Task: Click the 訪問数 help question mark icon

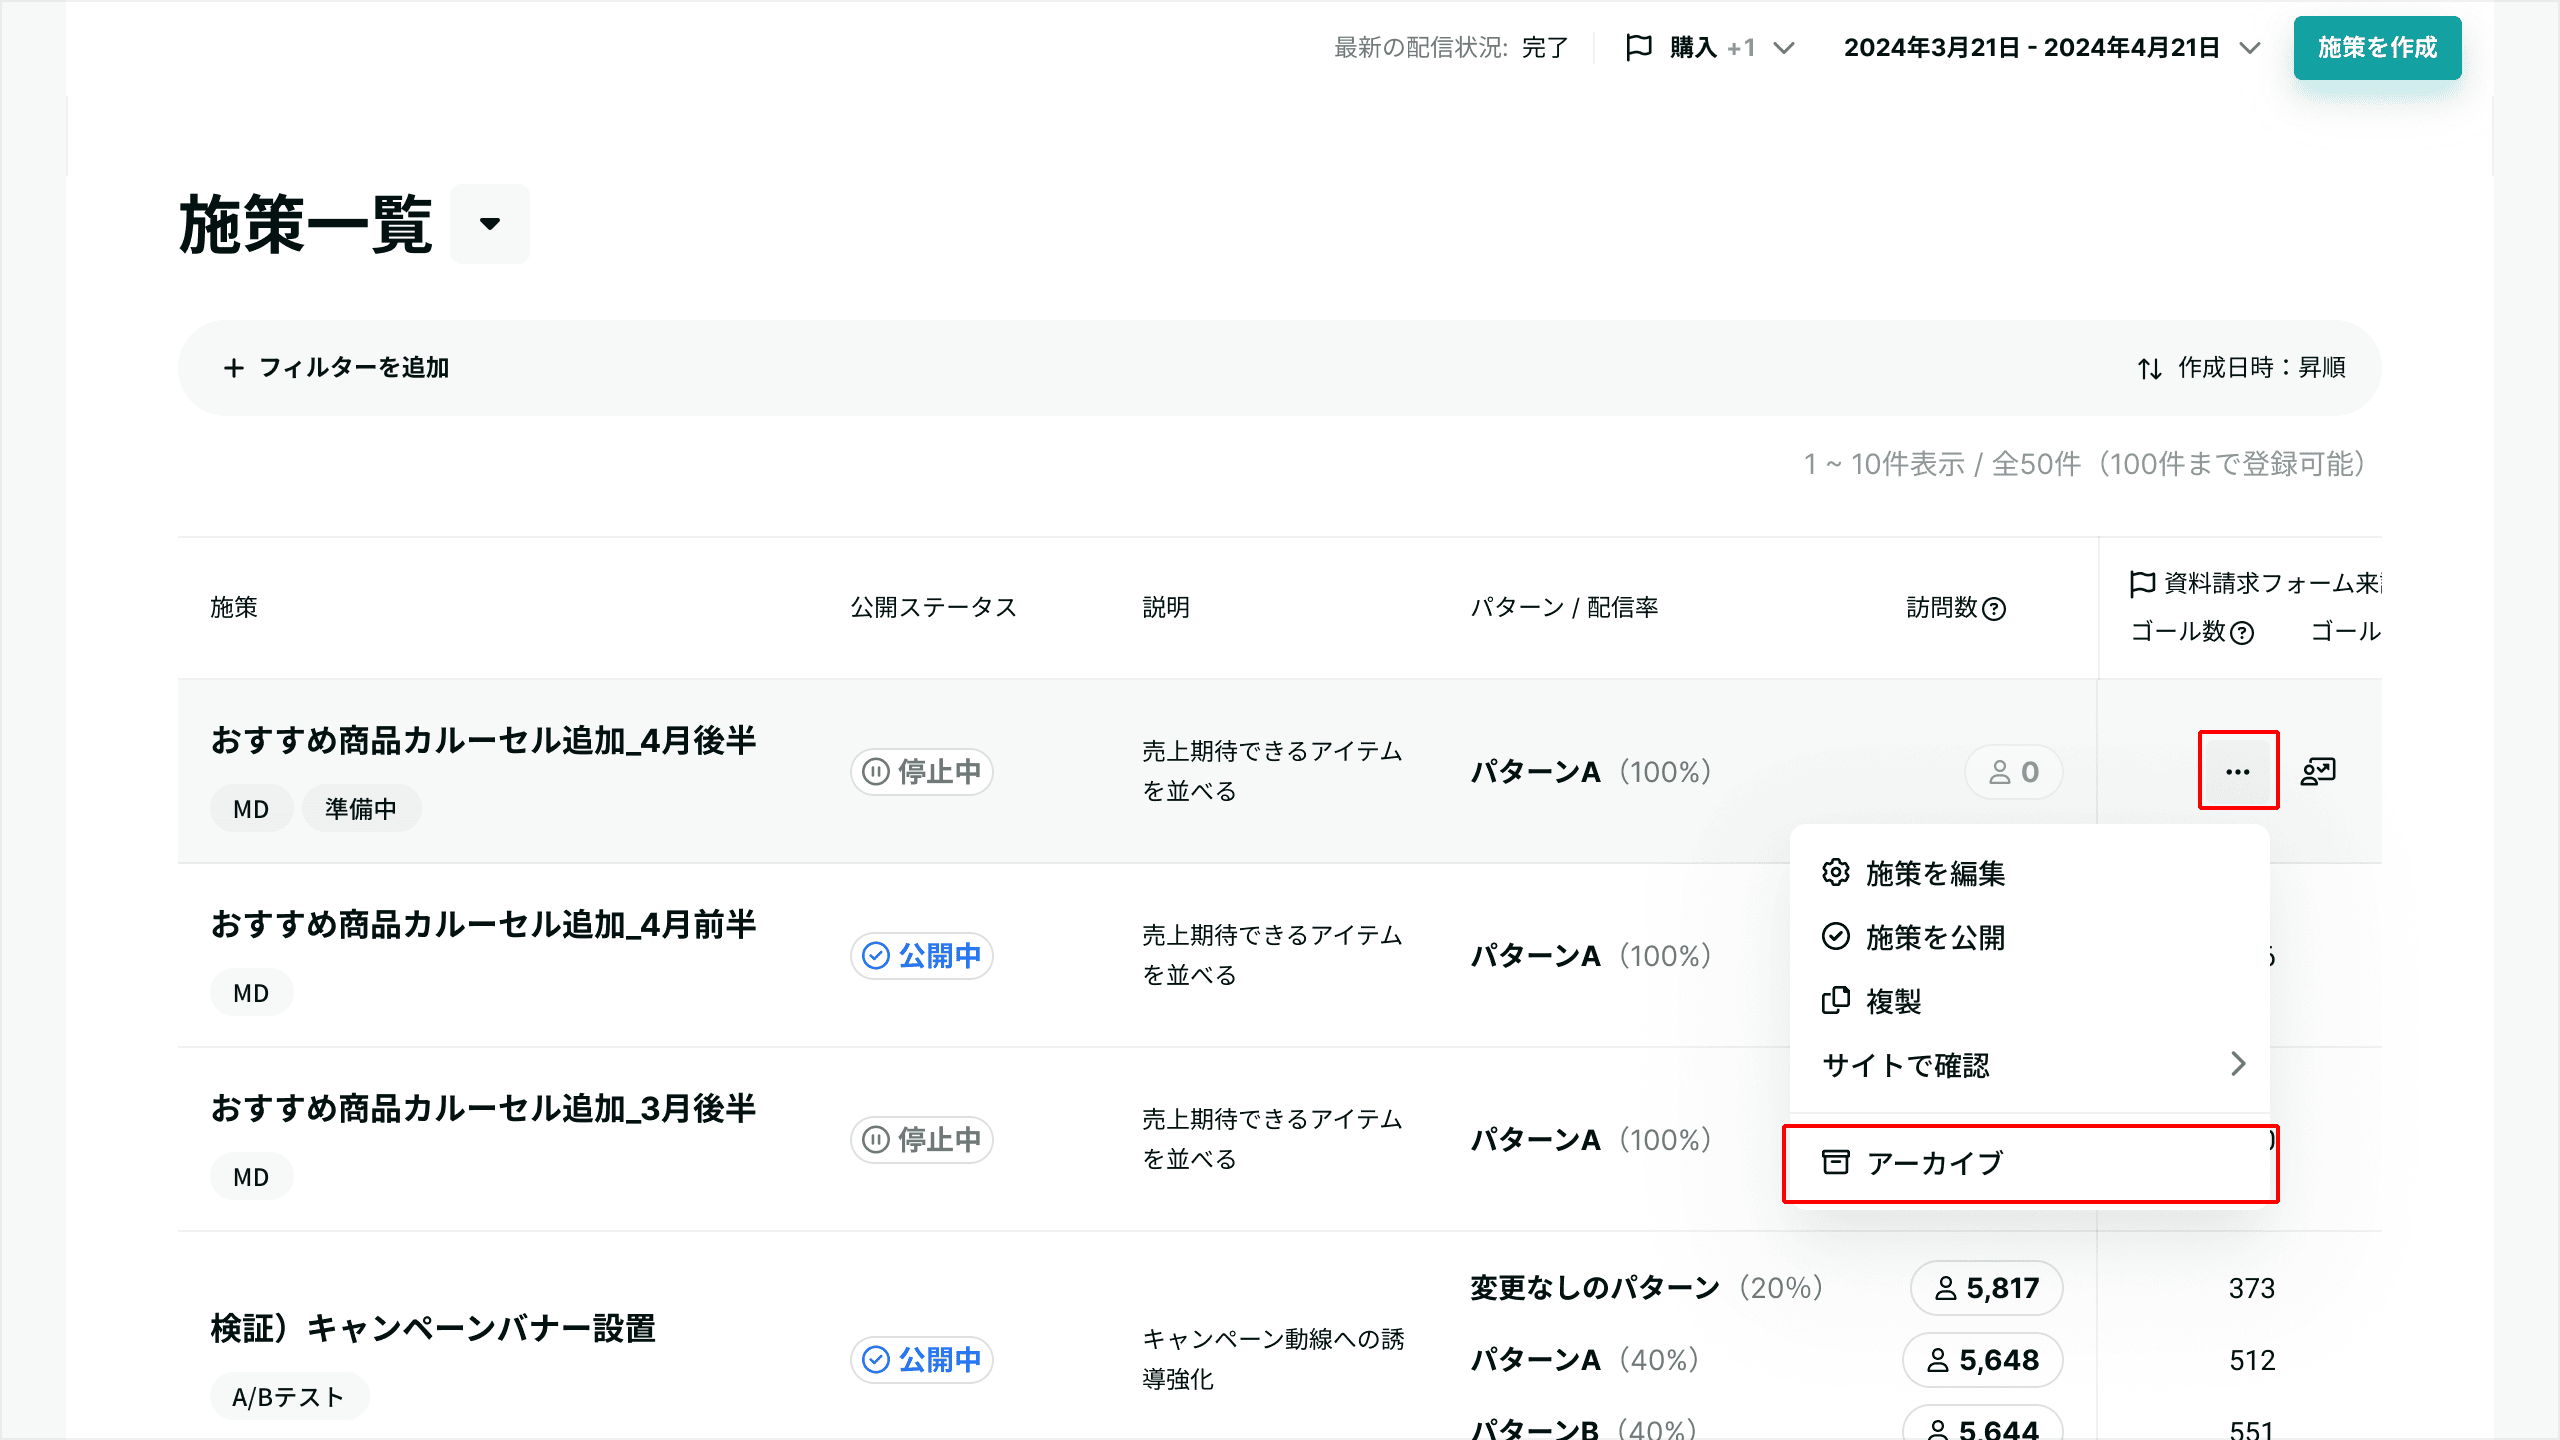Action: (x=1994, y=608)
